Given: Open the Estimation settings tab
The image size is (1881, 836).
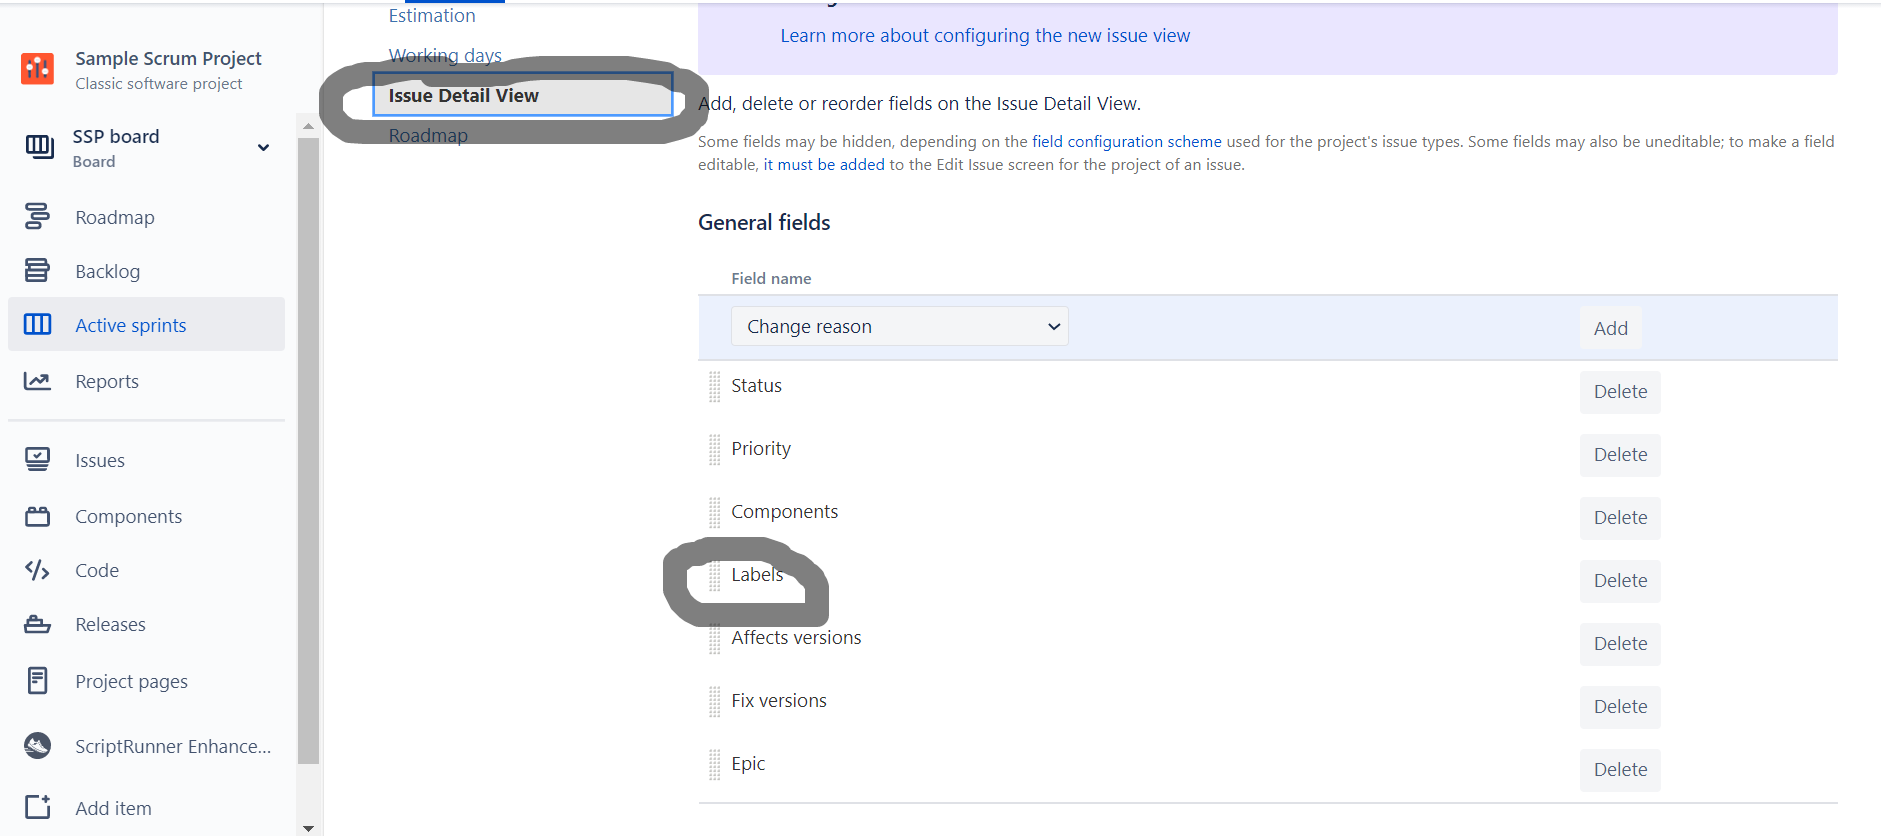Looking at the screenshot, I should [432, 15].
